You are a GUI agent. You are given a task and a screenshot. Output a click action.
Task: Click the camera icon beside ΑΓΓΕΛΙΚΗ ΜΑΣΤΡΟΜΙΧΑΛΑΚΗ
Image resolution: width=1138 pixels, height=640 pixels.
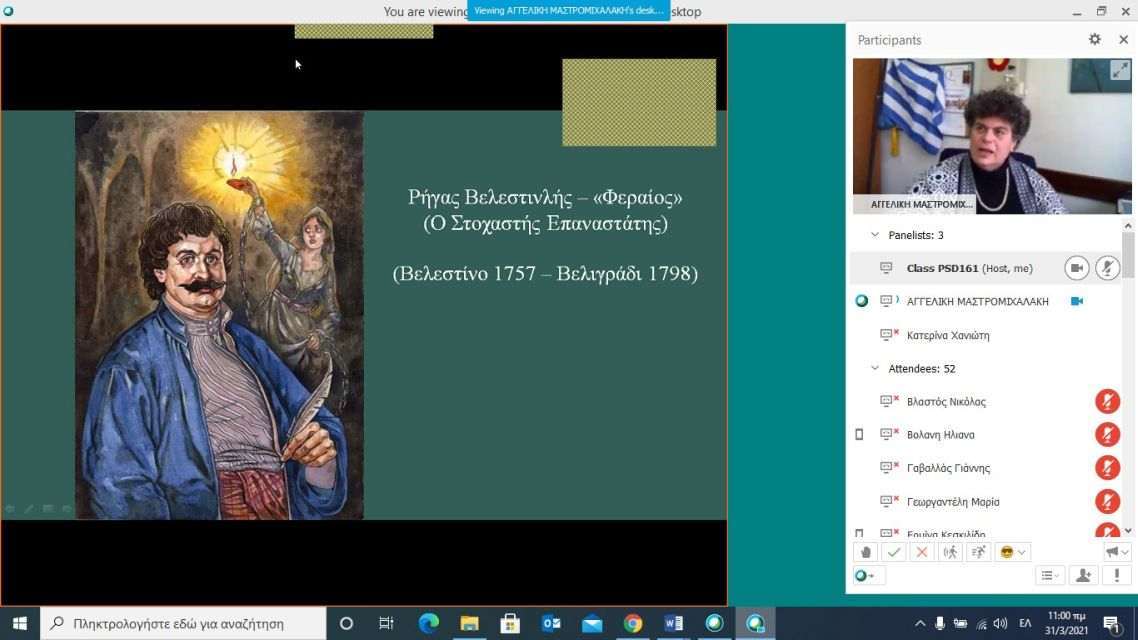[x=1076, y=301]
